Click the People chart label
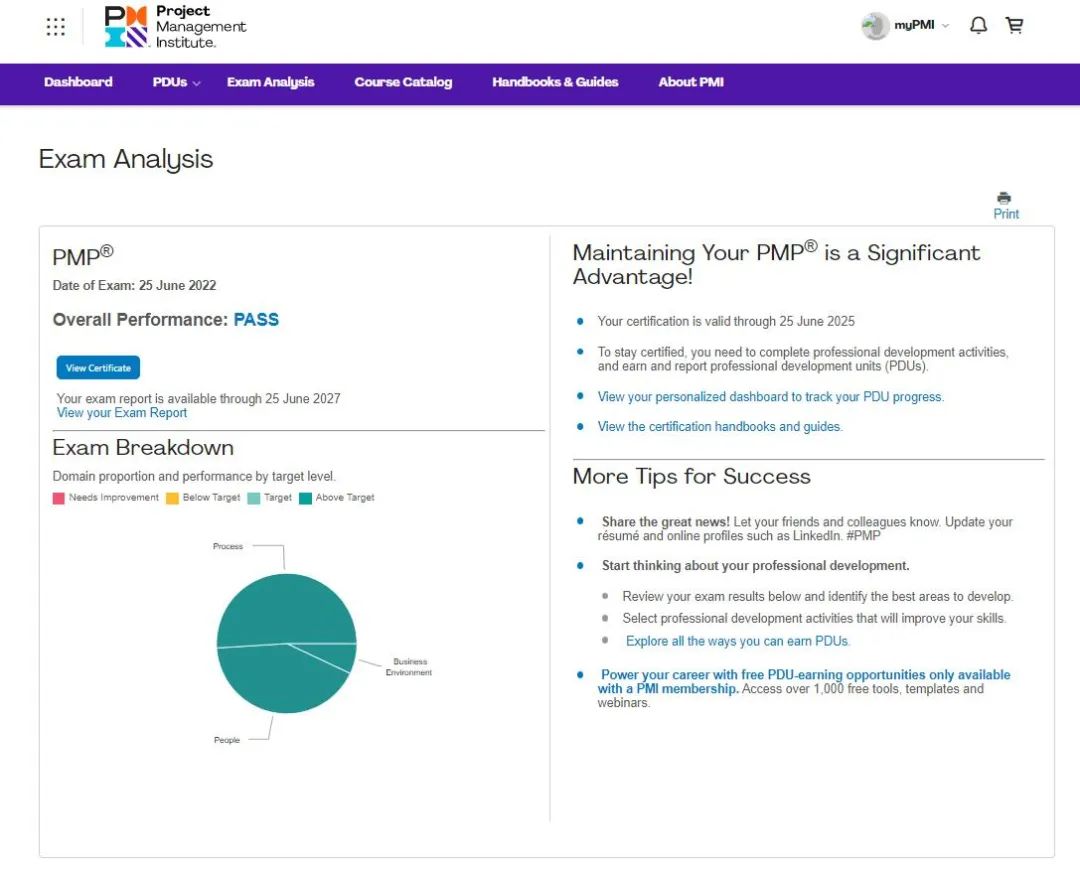Screen dimensions: 1080x870 [227, 740]
